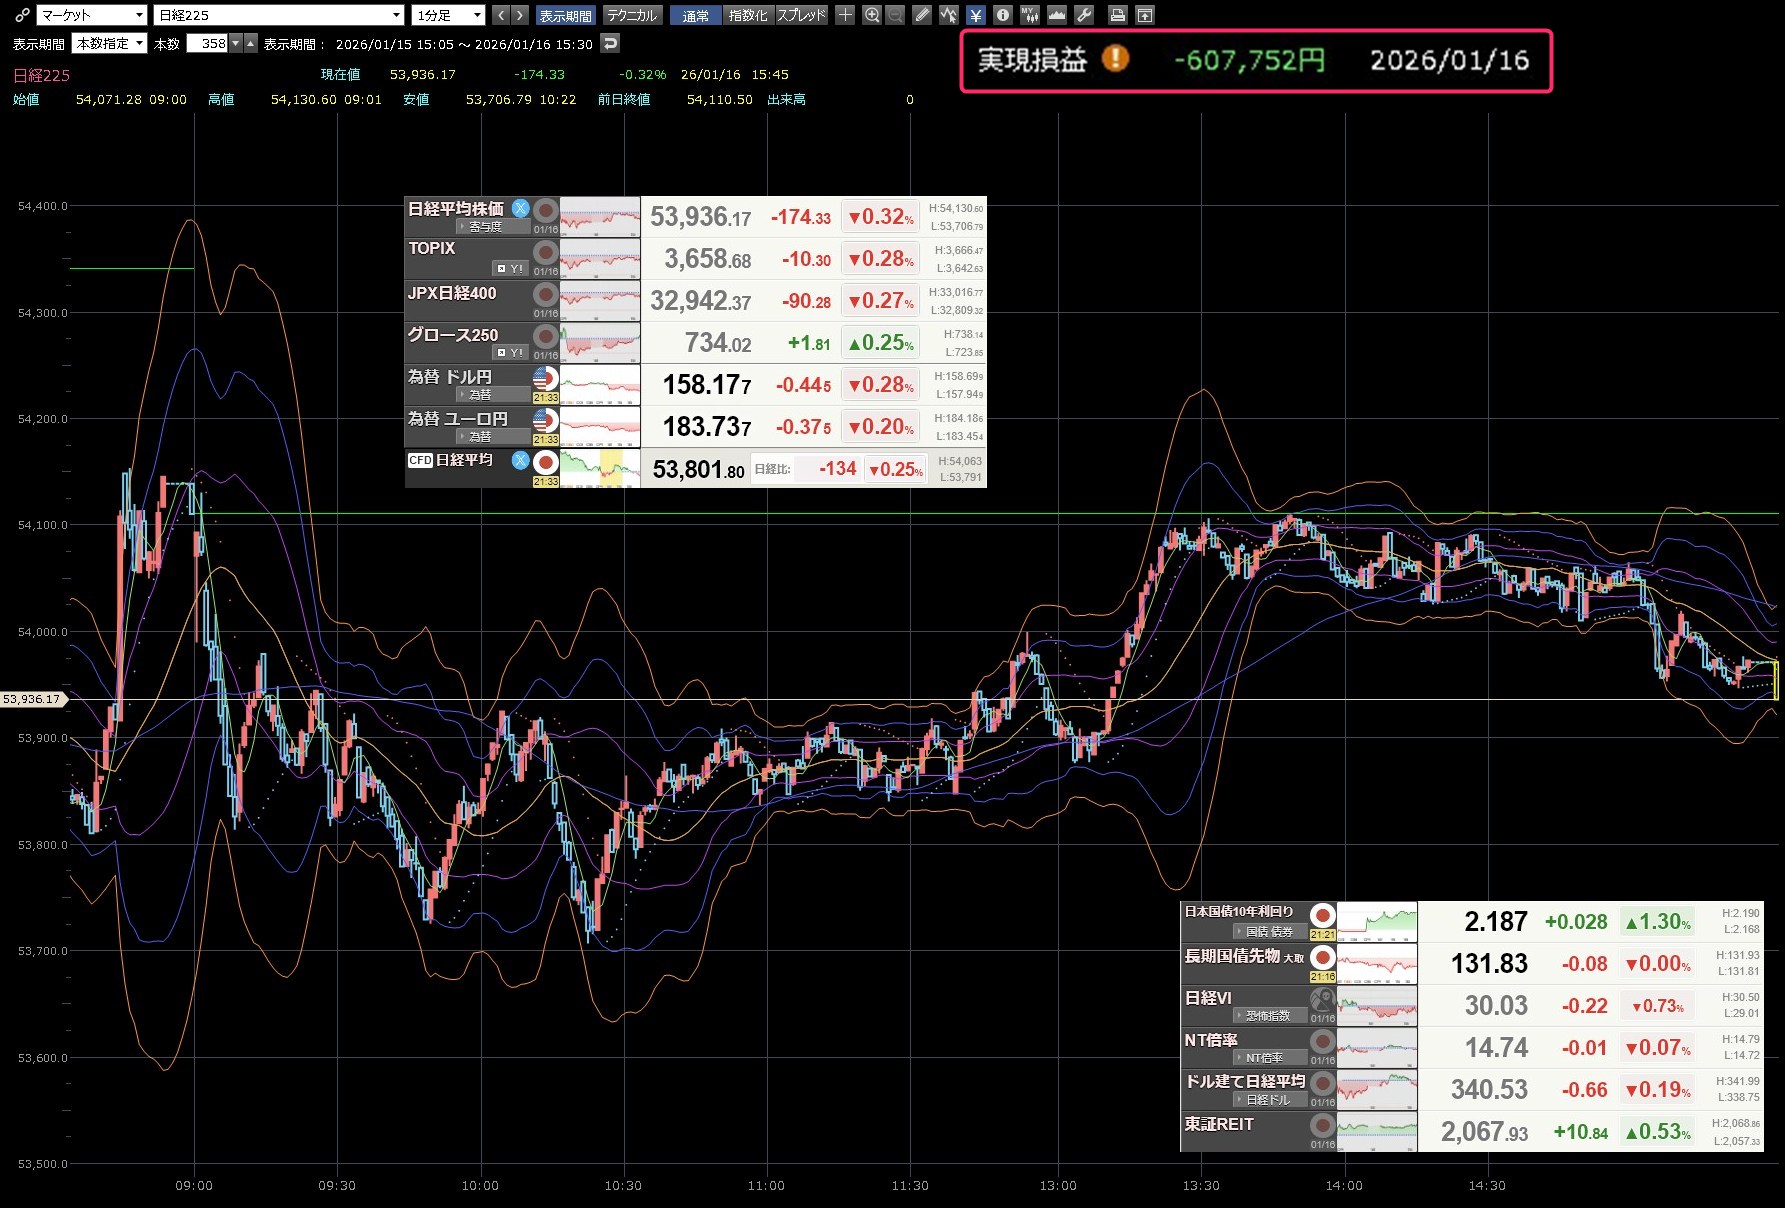This screenshot has width=1785, height=1208.
Task: Toggle the 通常 normal display mode
Action: tap(695, 15)
